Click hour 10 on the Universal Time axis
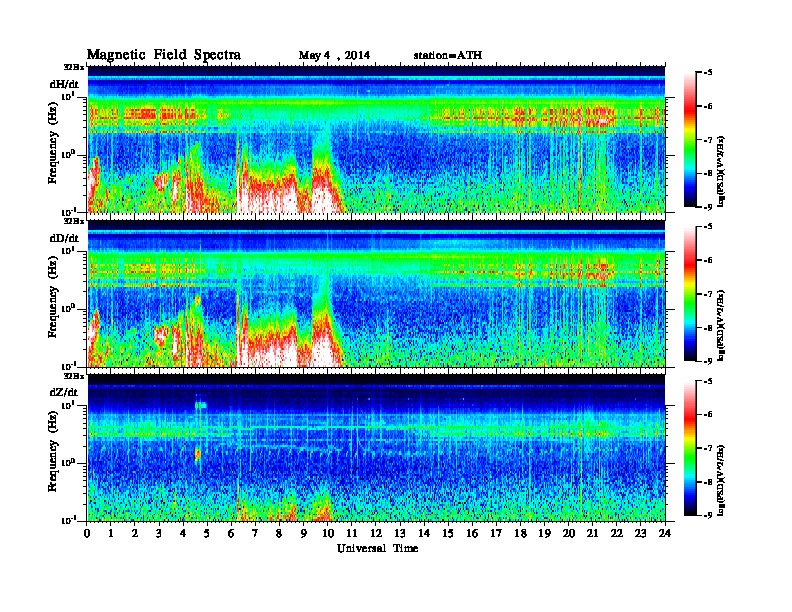792x612 pixels. tap(328, 533)
